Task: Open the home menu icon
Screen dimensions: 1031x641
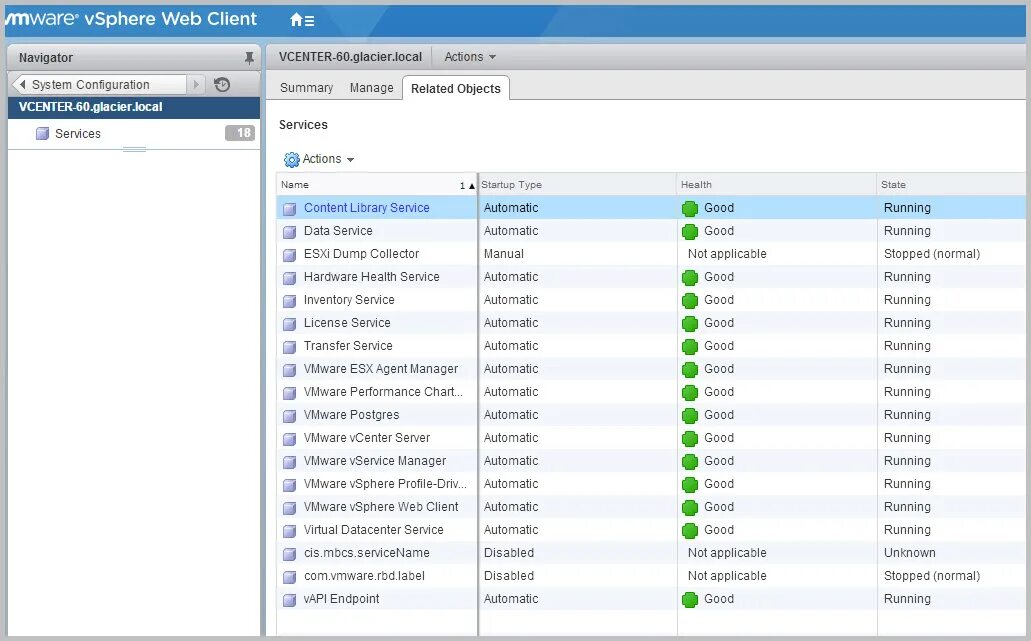Action: coord(302,20)
